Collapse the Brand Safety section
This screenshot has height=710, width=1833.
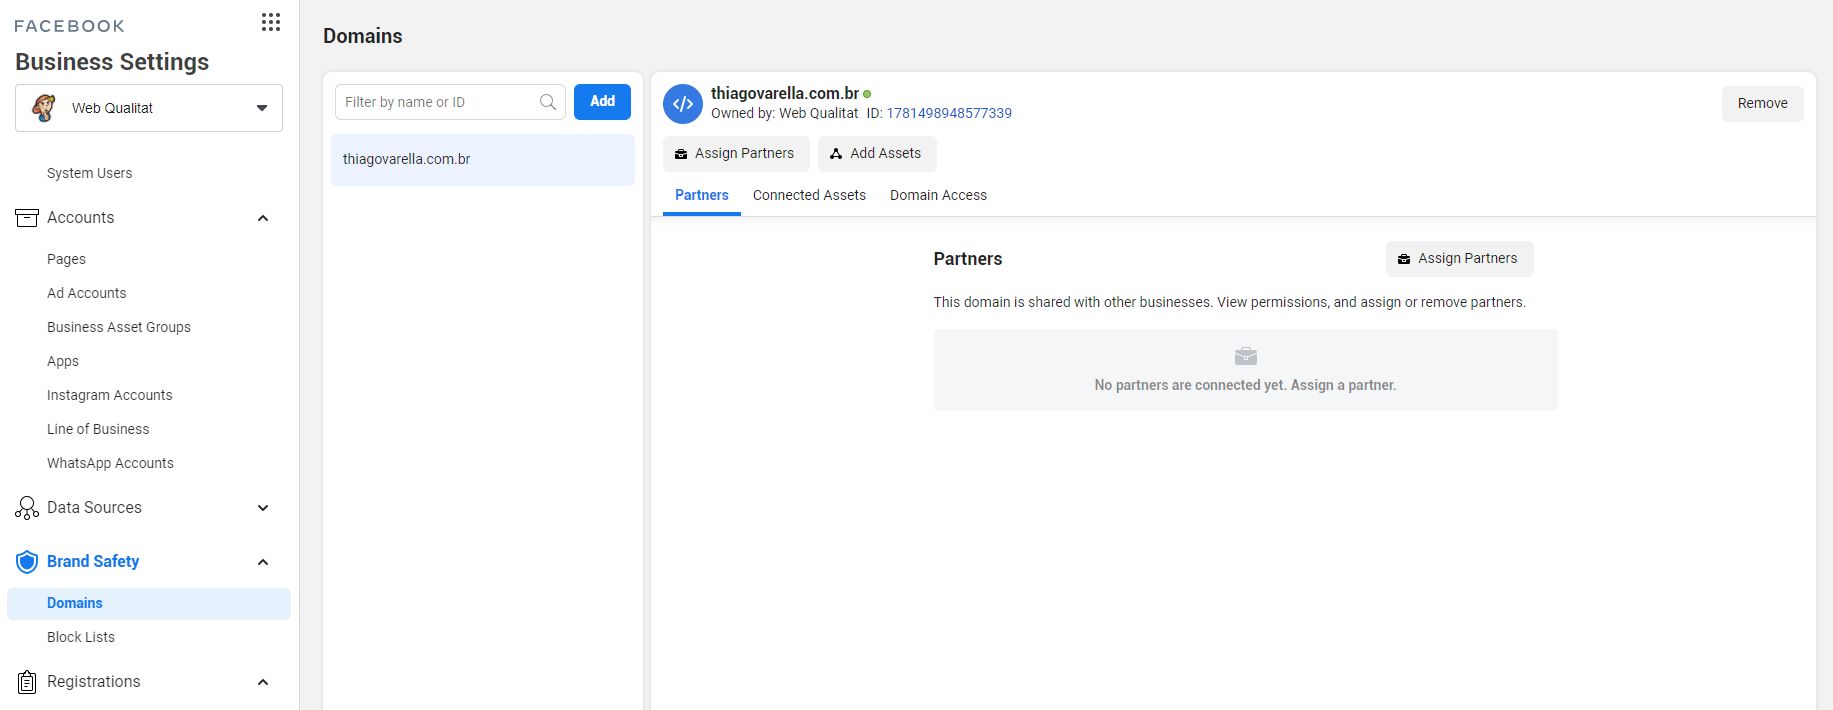click(263, 562)
